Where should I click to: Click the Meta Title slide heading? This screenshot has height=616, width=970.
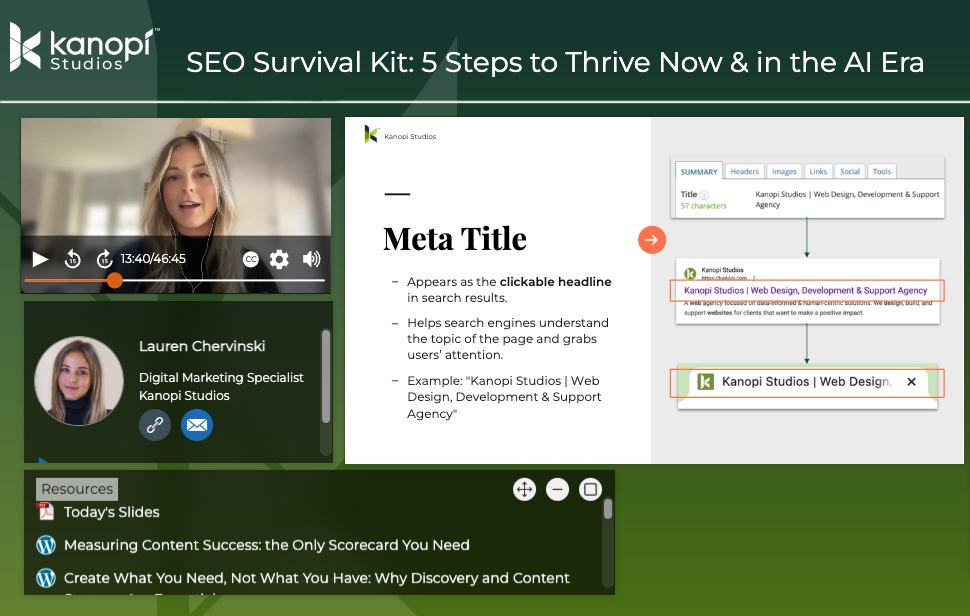coord(455,239)
